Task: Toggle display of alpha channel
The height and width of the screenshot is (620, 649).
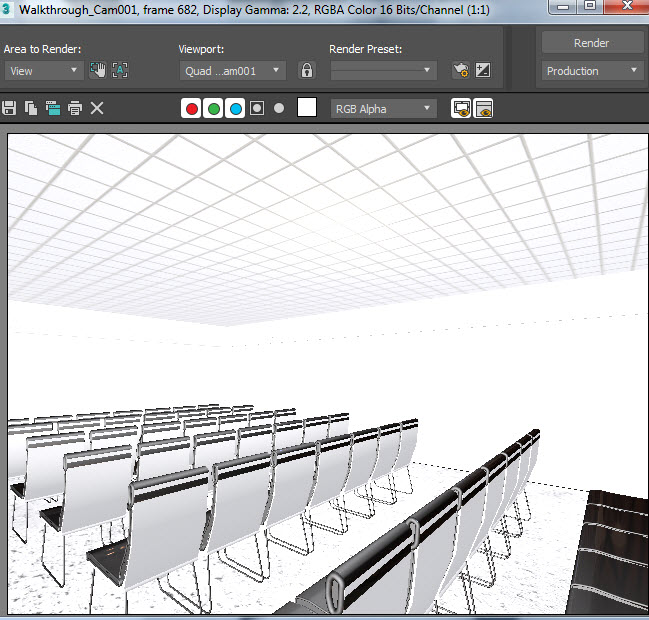Action: tap(257, 108)
